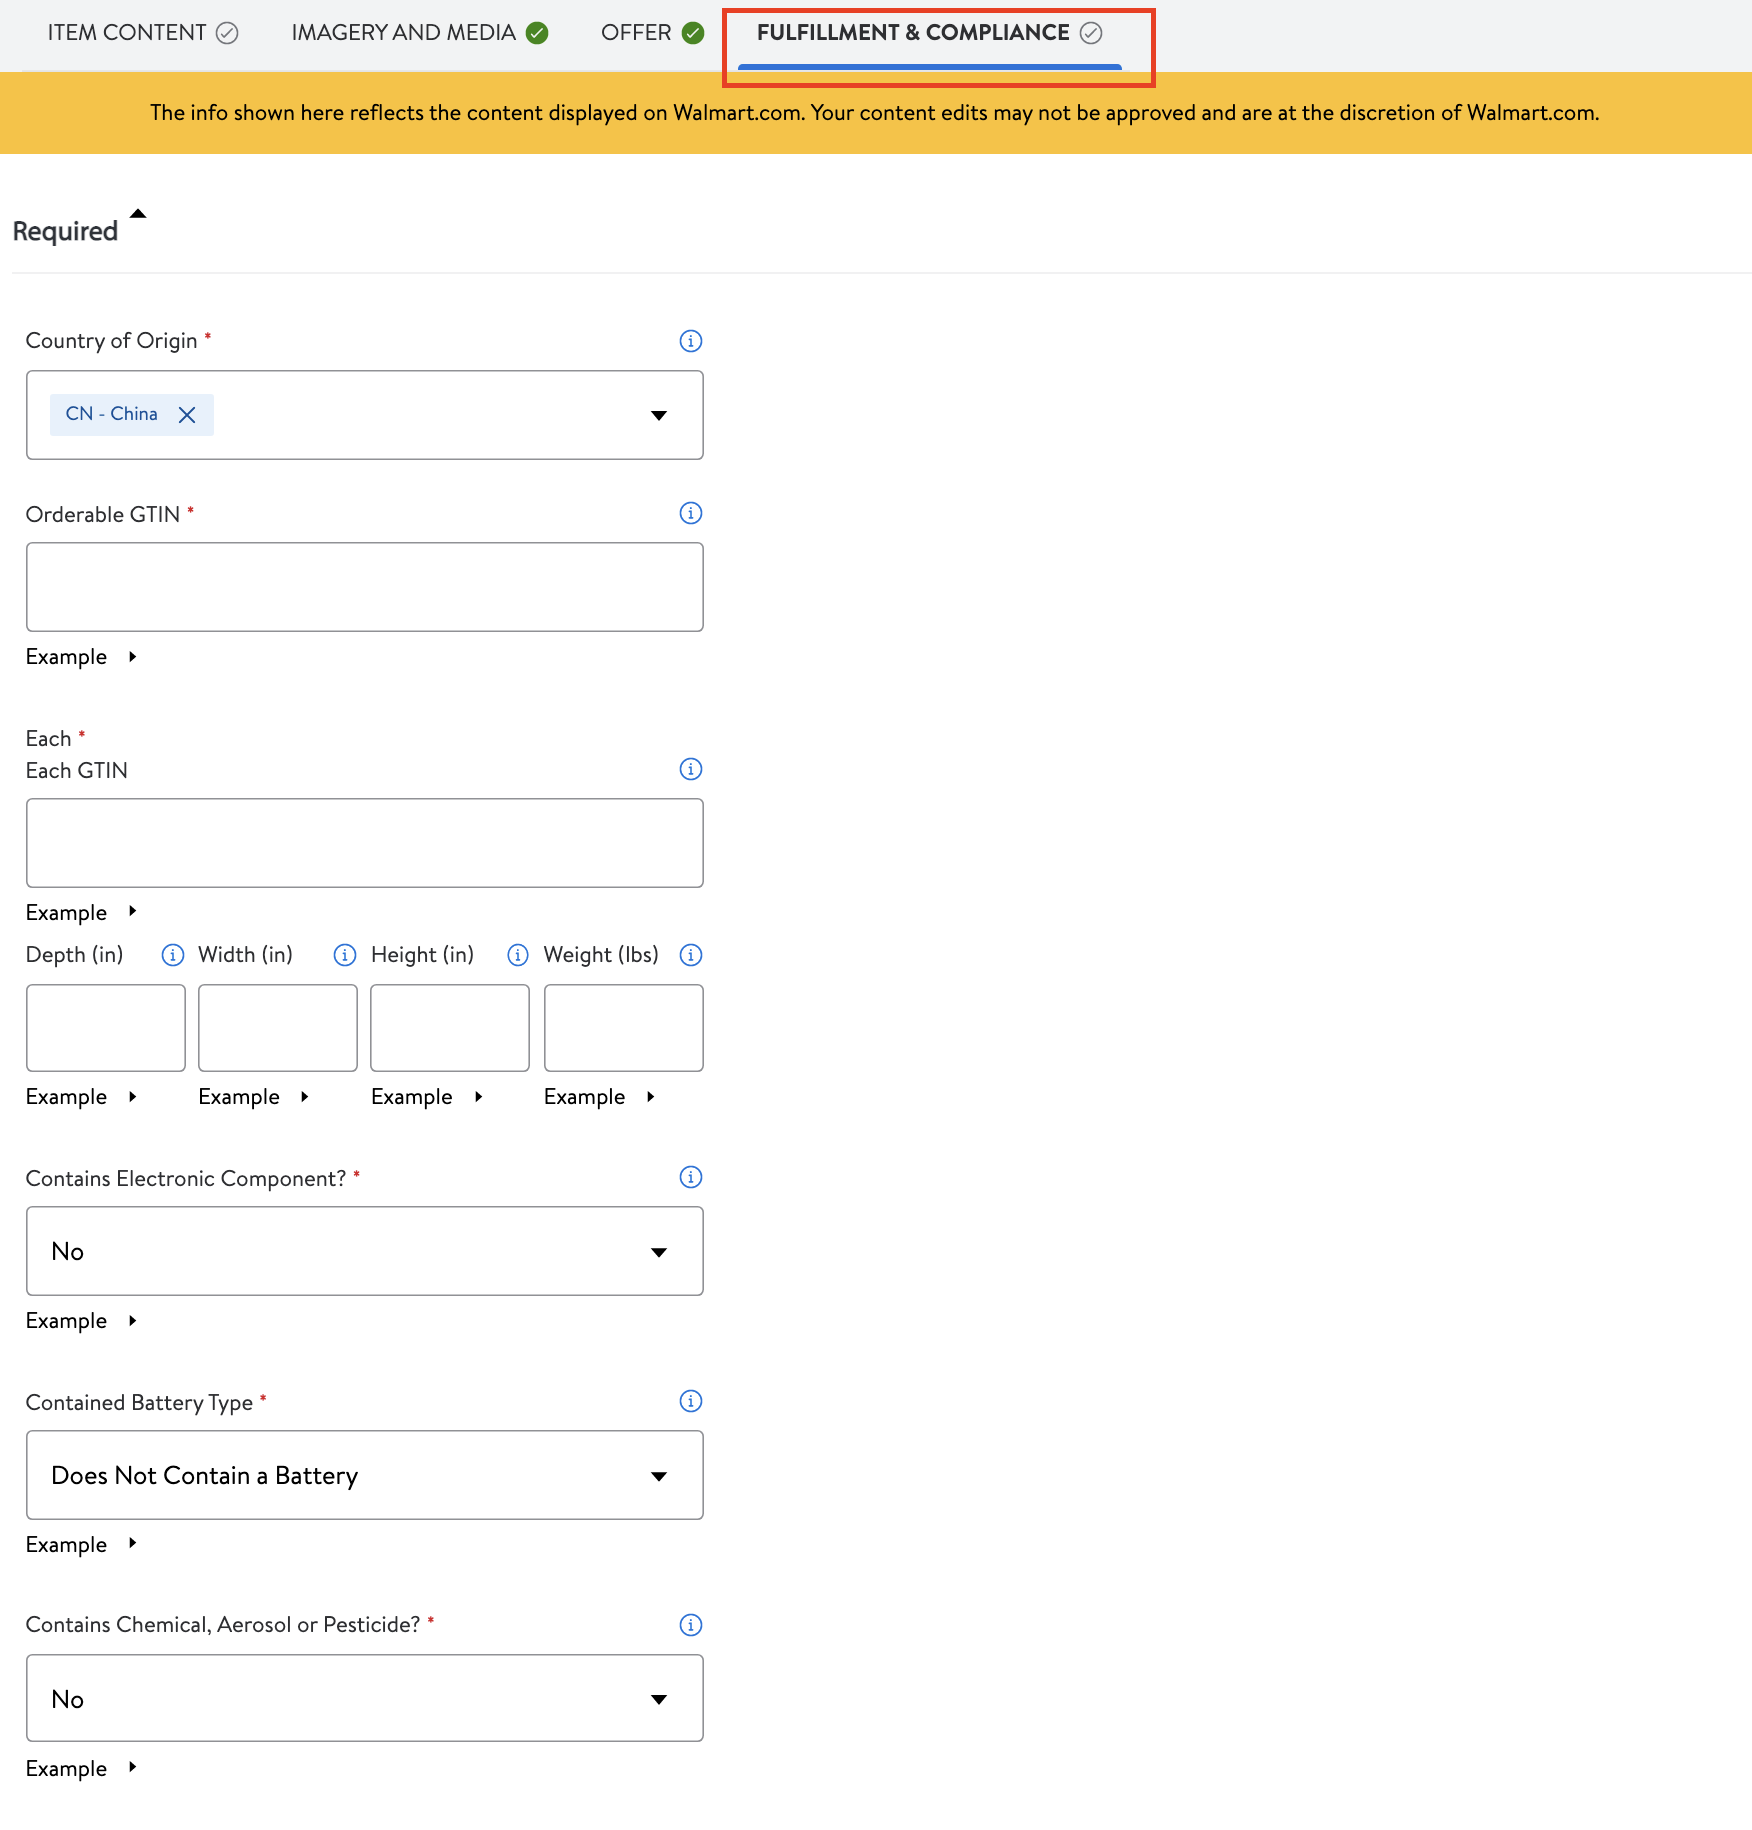The width and height of the screenshot is (1752, 1830).
Task: Remove the CN - China tag
Action: pyautogui.click(x=187, y=415)
